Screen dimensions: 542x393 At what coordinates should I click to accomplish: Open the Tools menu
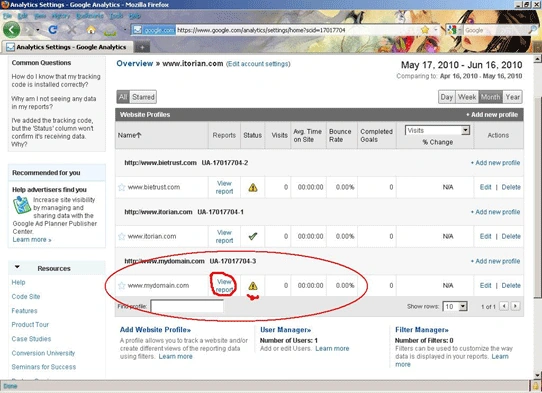click(116, 16)
